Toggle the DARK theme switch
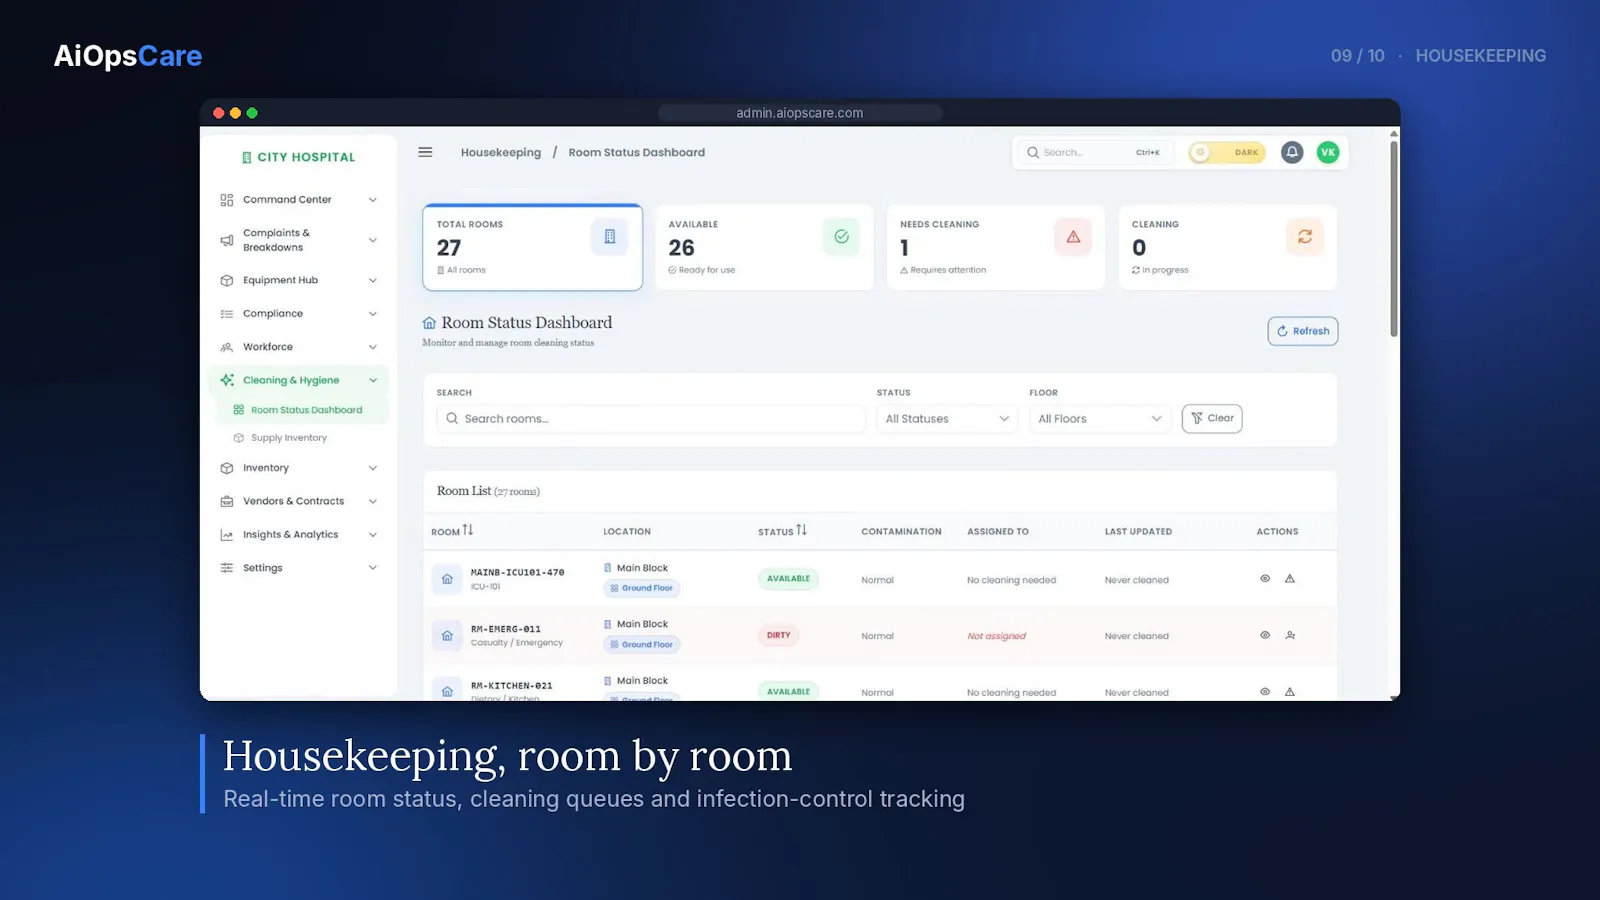This screenshot has width=1600, height=900. 1227,152
